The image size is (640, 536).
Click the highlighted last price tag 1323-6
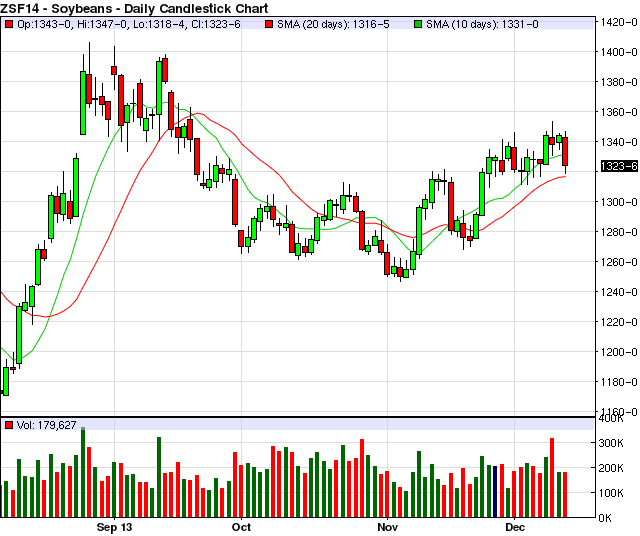click(619, 166)
